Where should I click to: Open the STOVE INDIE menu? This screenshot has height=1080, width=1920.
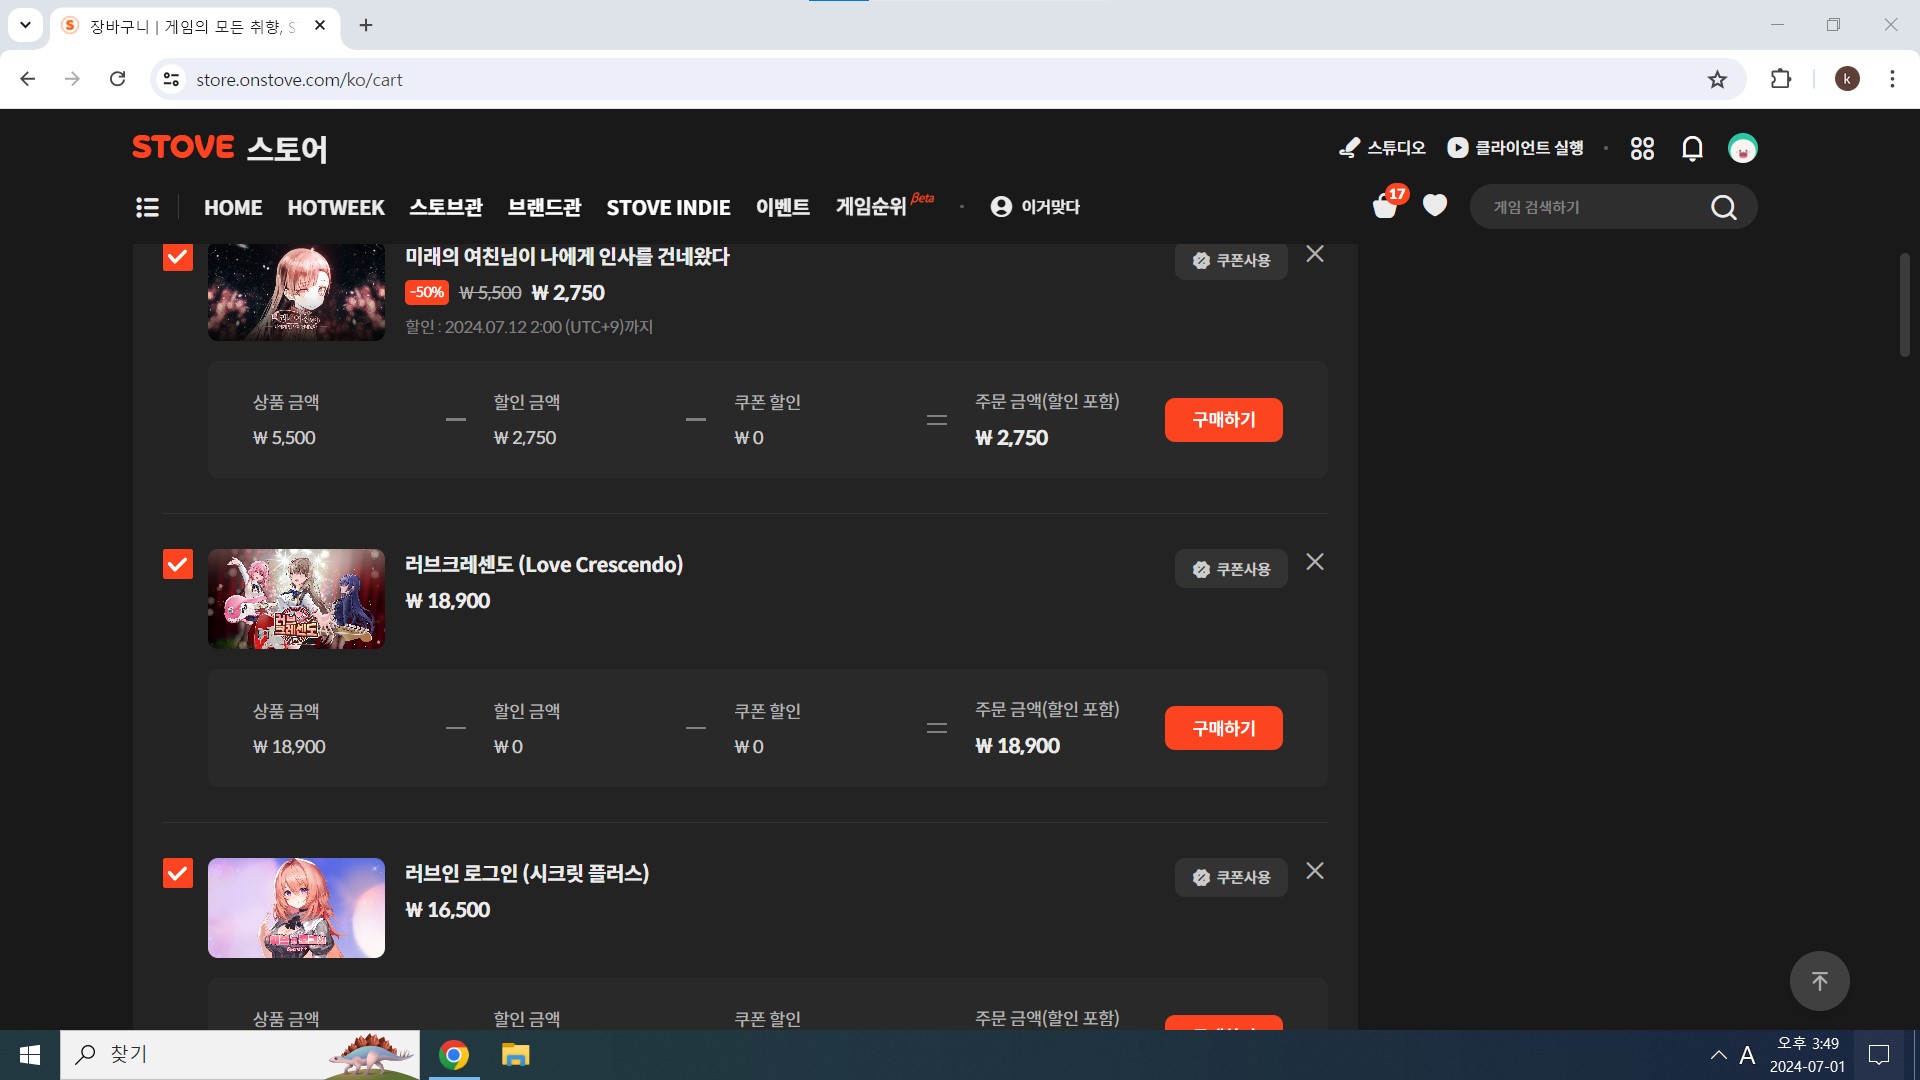668,207
